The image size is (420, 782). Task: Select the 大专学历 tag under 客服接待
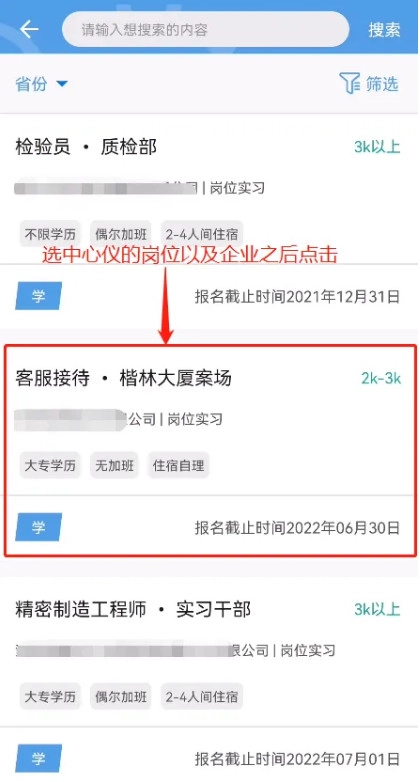point(50,465)
